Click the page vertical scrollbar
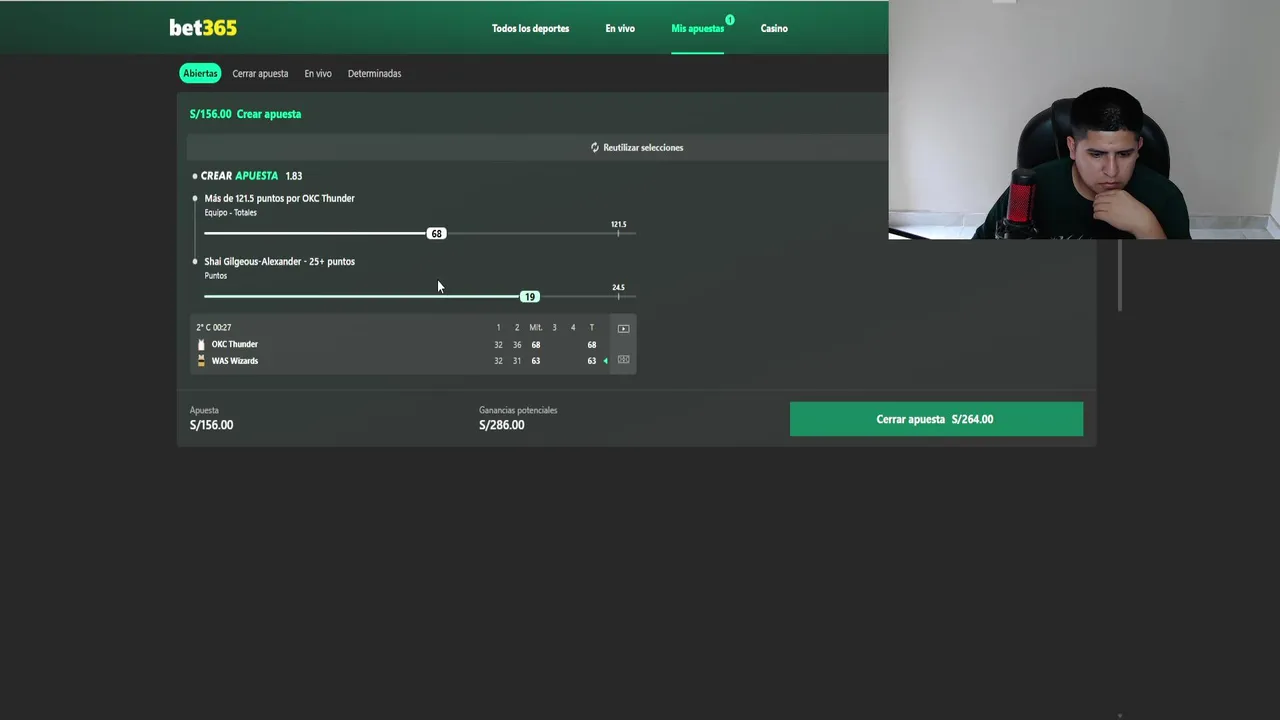 [x=1120, y=275]
